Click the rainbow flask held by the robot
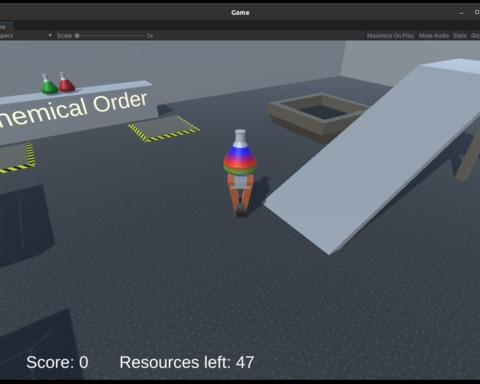Screen dimensions: 480x384 (240, 152)
